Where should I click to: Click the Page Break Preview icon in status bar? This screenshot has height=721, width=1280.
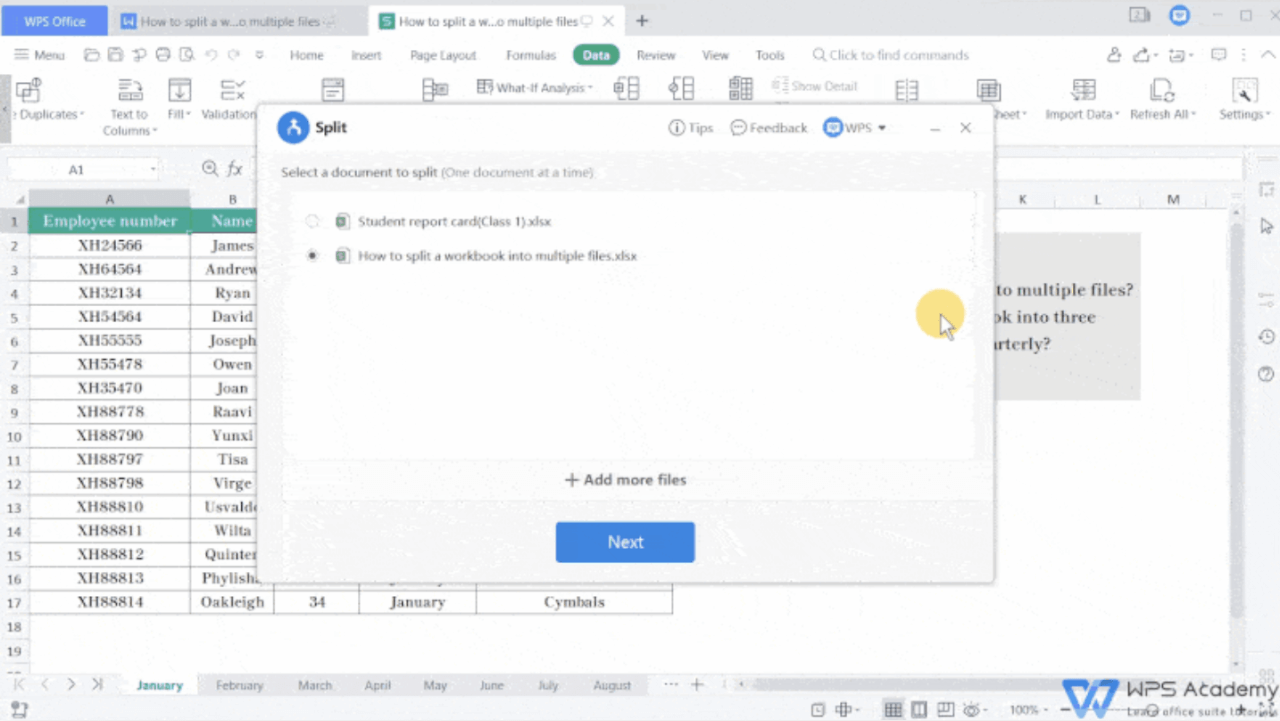click(944, 710)
